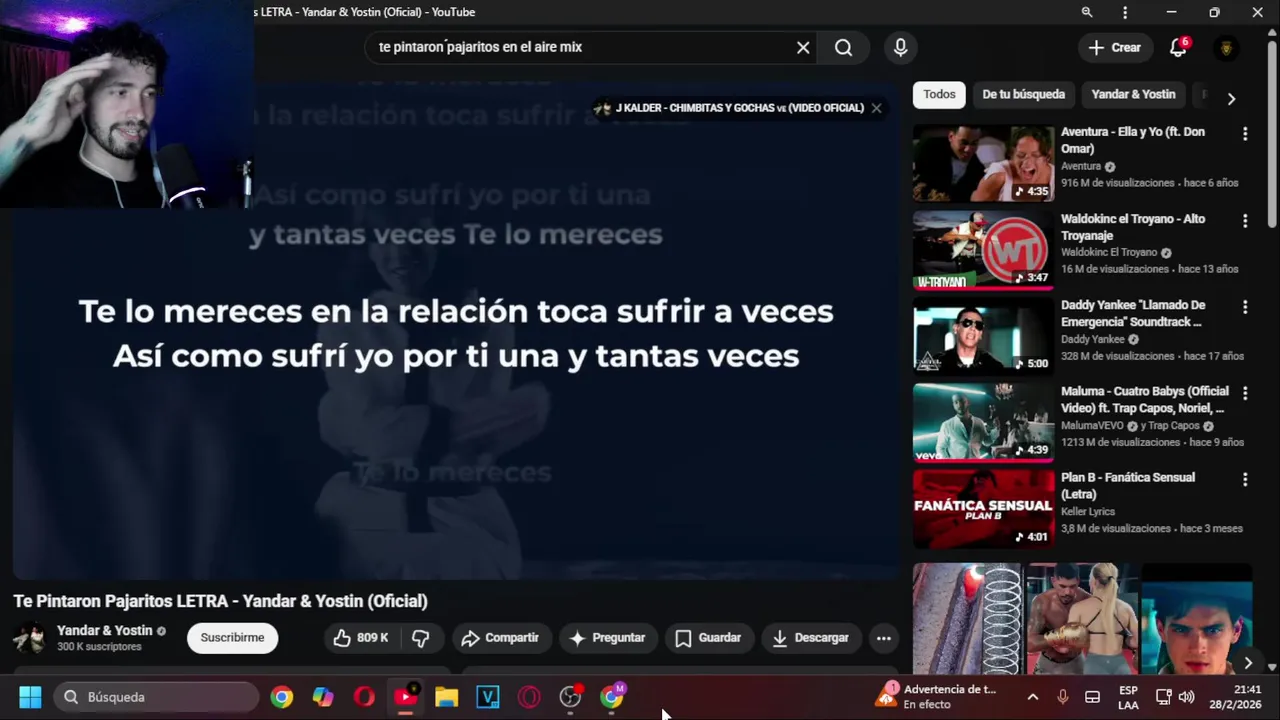The width and height of the screenshot is (1280, 720).
Task: Select the Todos filter chip
Action: point(939,94)
